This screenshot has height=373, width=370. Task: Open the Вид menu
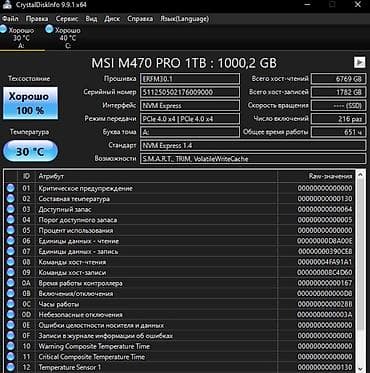[91, 19]
